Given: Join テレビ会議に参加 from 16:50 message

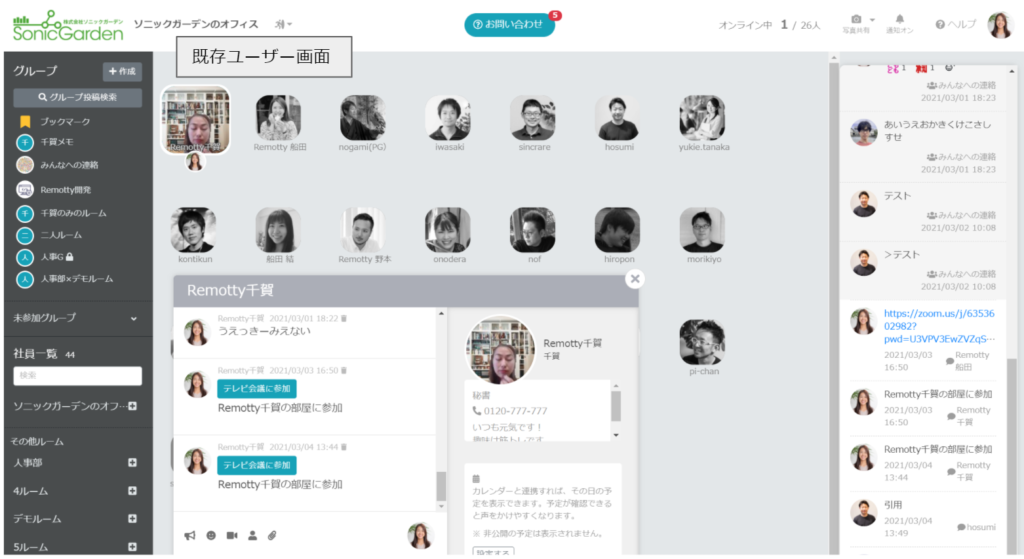Looking at the screenshot, I should (x=257, y=389).
